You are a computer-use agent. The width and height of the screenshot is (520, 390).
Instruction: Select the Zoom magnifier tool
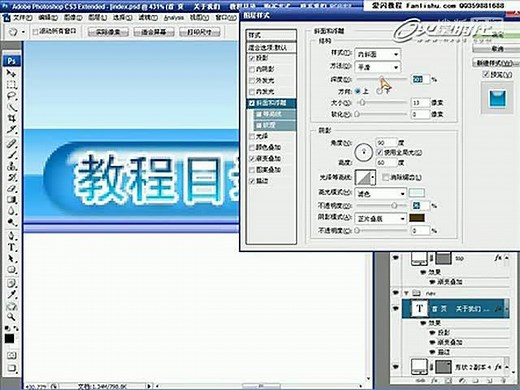(11, 317)
